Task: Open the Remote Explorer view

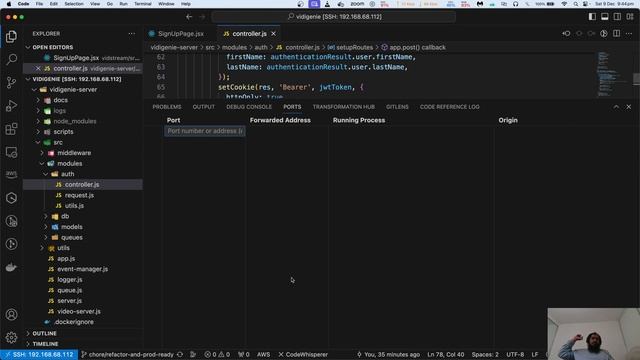Action: coord(11,152)
